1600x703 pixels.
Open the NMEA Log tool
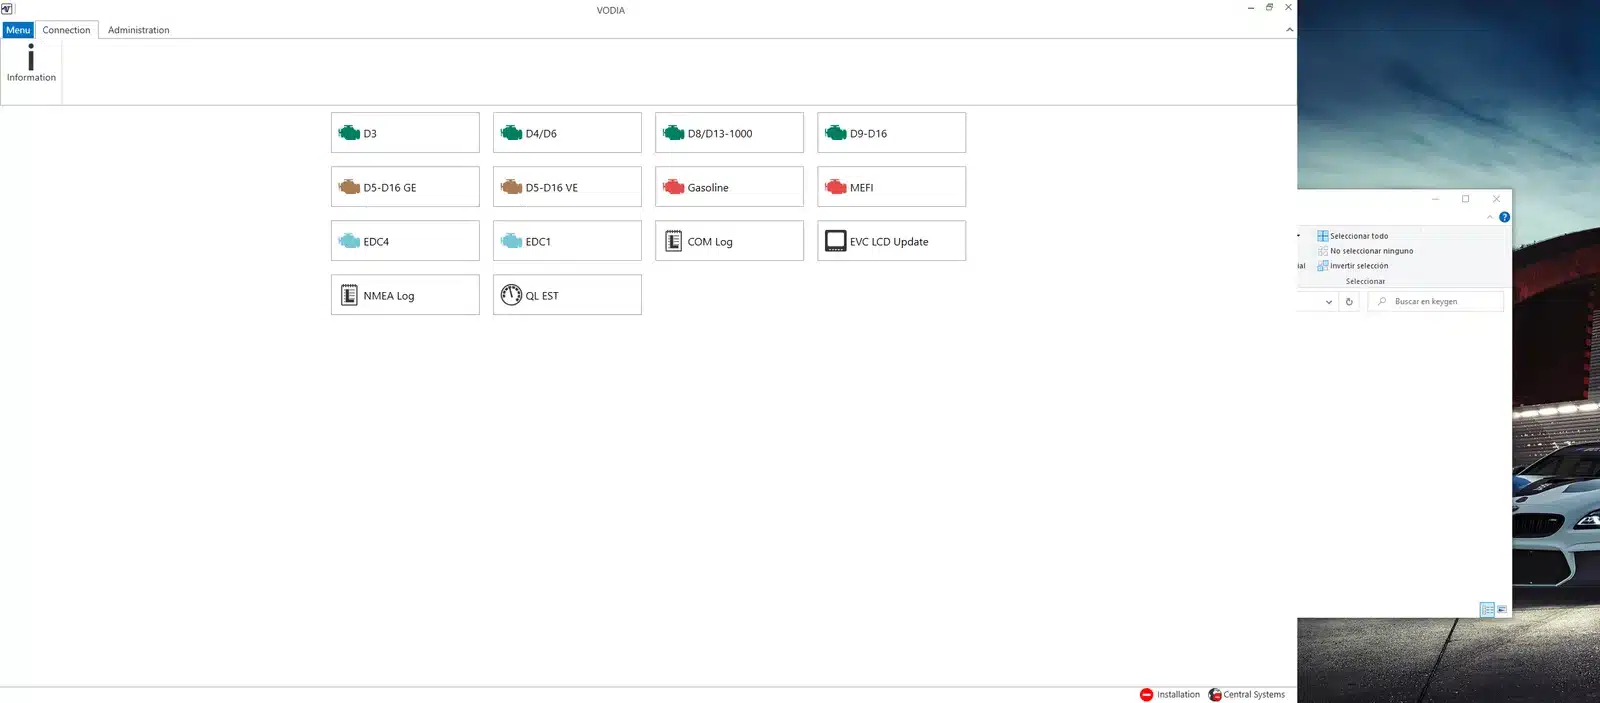tap(405, 295)
